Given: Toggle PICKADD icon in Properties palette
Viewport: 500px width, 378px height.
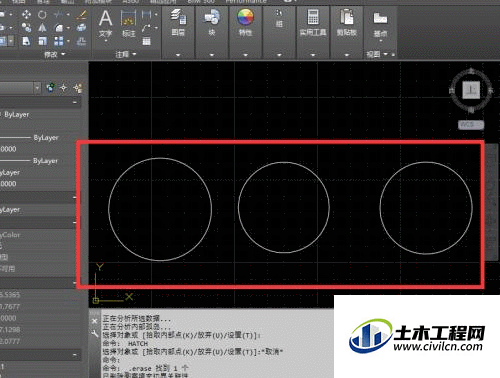Looking at the screenshot, I should (78, 88).
